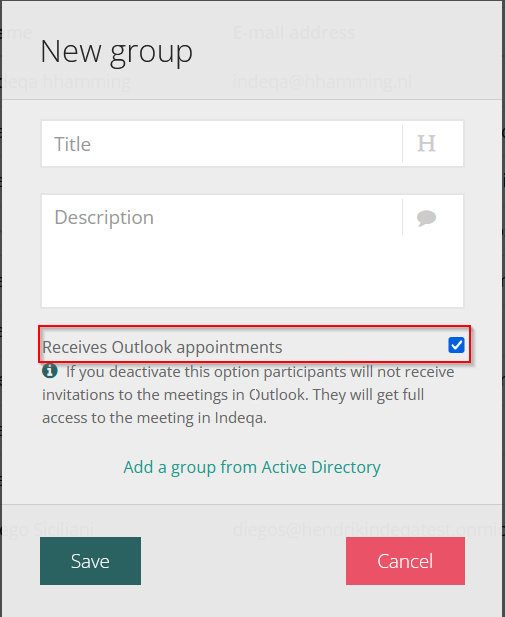Select the faded E-mail address column header
The image size is (505, 617).
tap(294, 32)
